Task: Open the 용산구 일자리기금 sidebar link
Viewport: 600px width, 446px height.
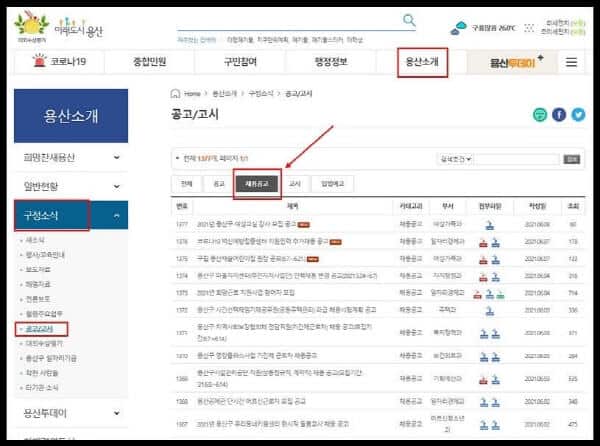Action: [x=51, y=358]
